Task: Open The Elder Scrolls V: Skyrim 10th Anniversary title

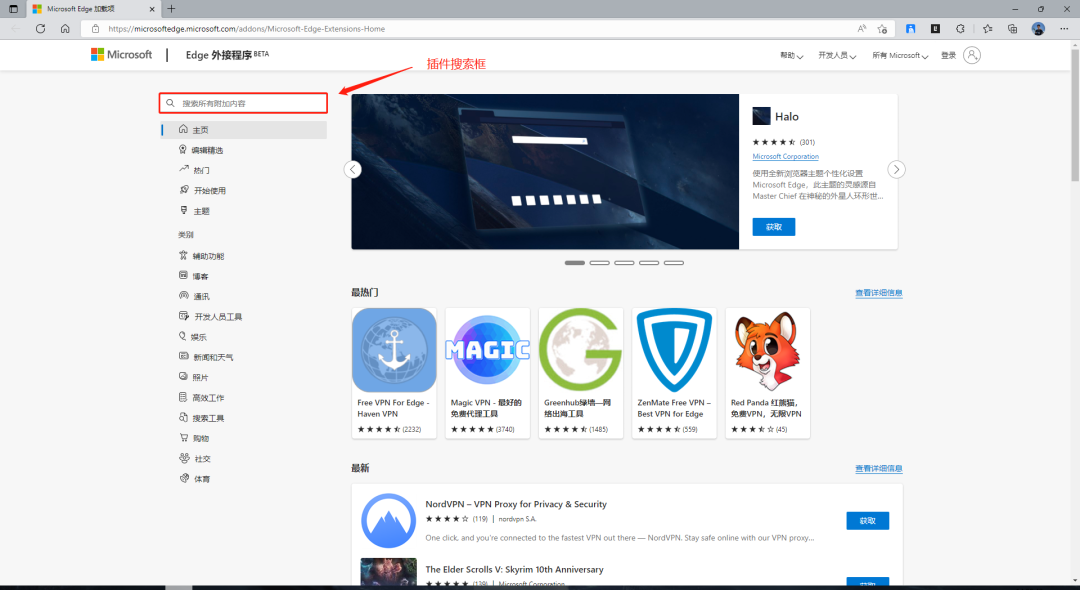Action: click(514, 570)
